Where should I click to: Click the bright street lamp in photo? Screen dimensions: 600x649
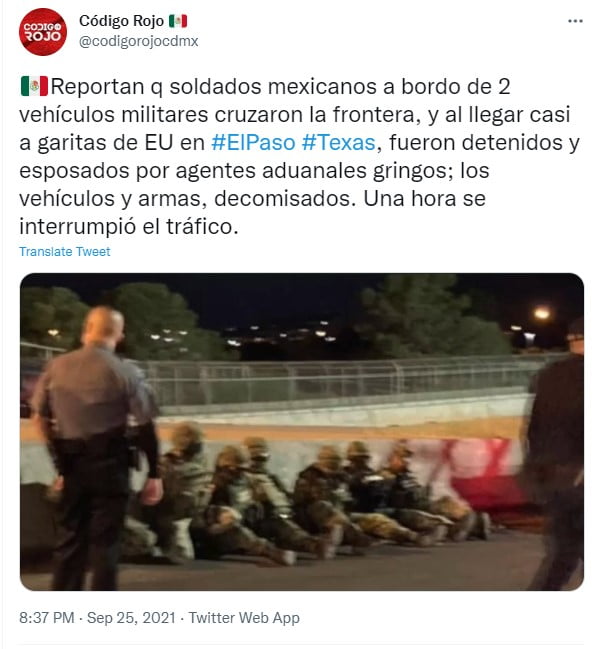coord(541,313)
